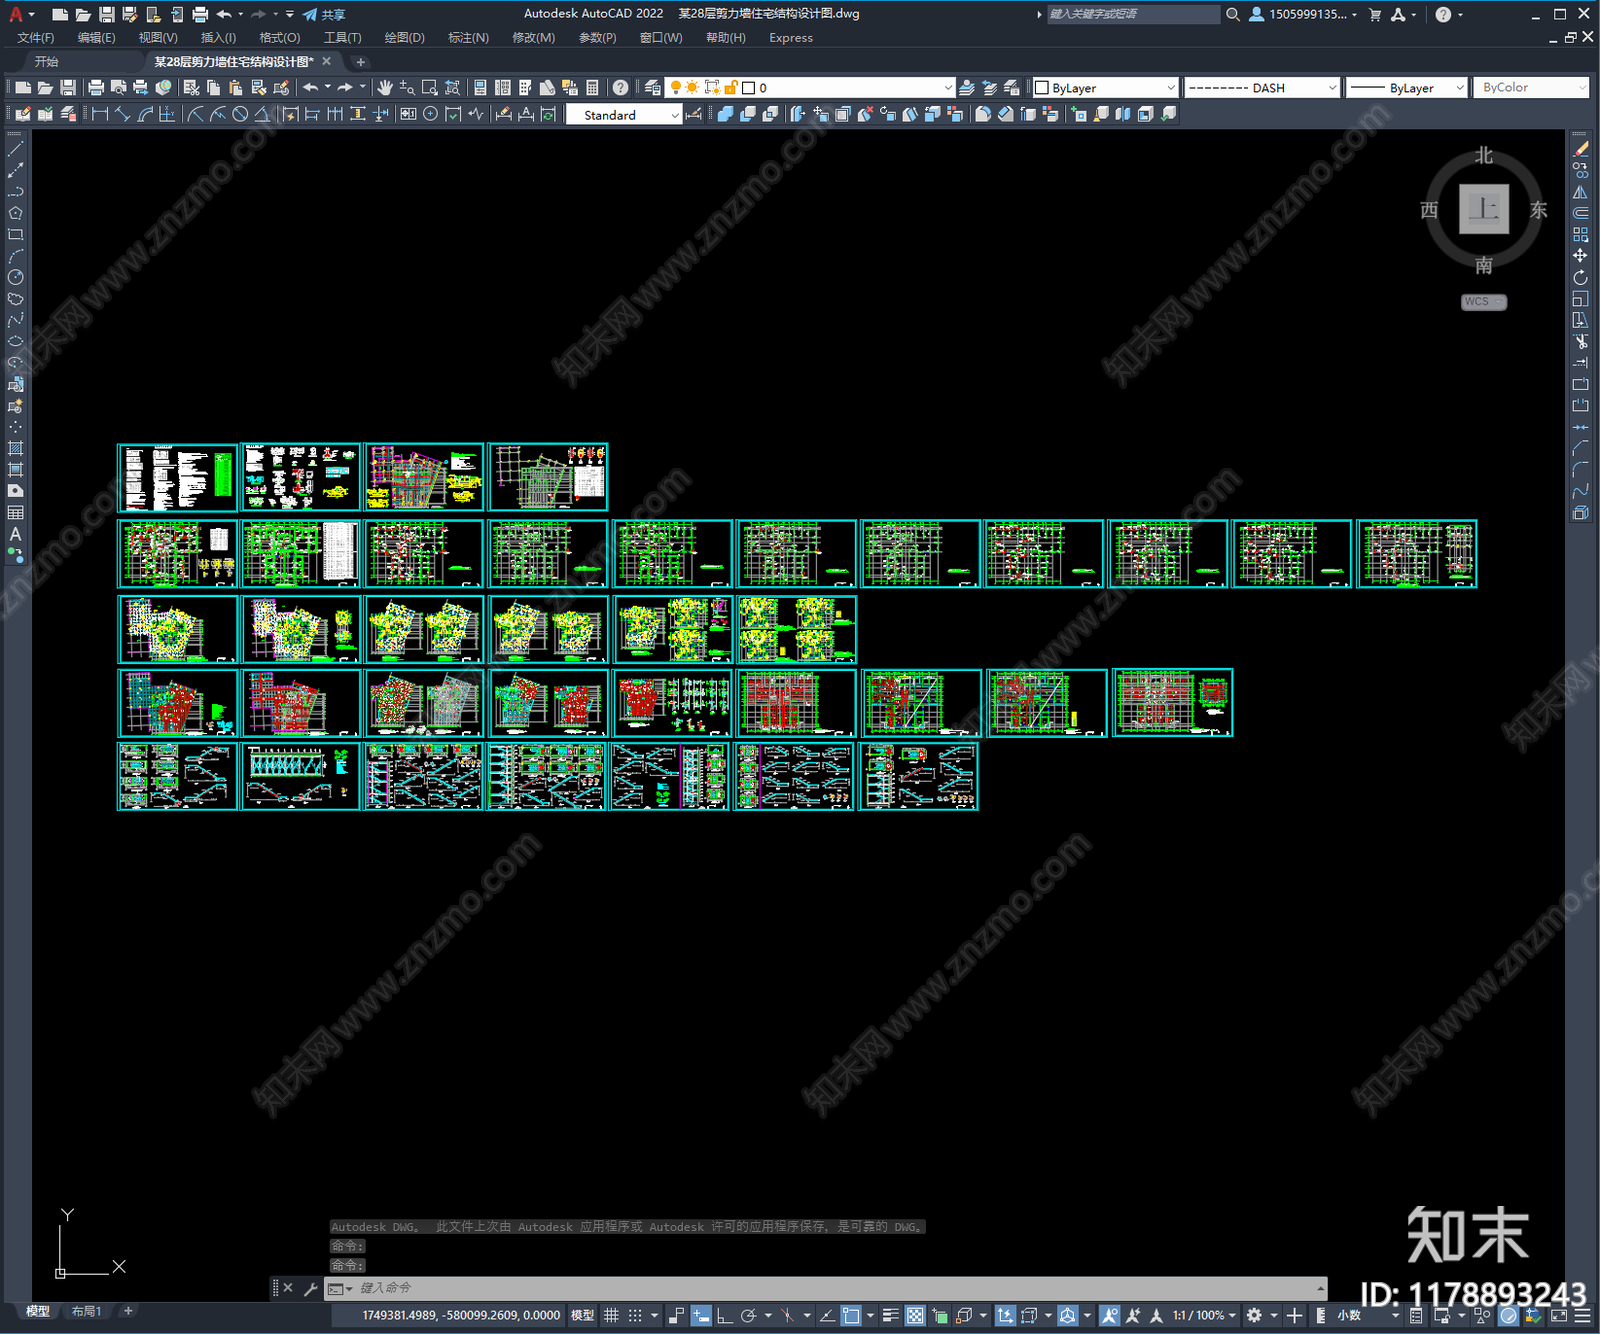This screenshot has width=1600, height=1334.
Task: Click the WCS button under the ViewCube
Action: [x=1484, y=302]
